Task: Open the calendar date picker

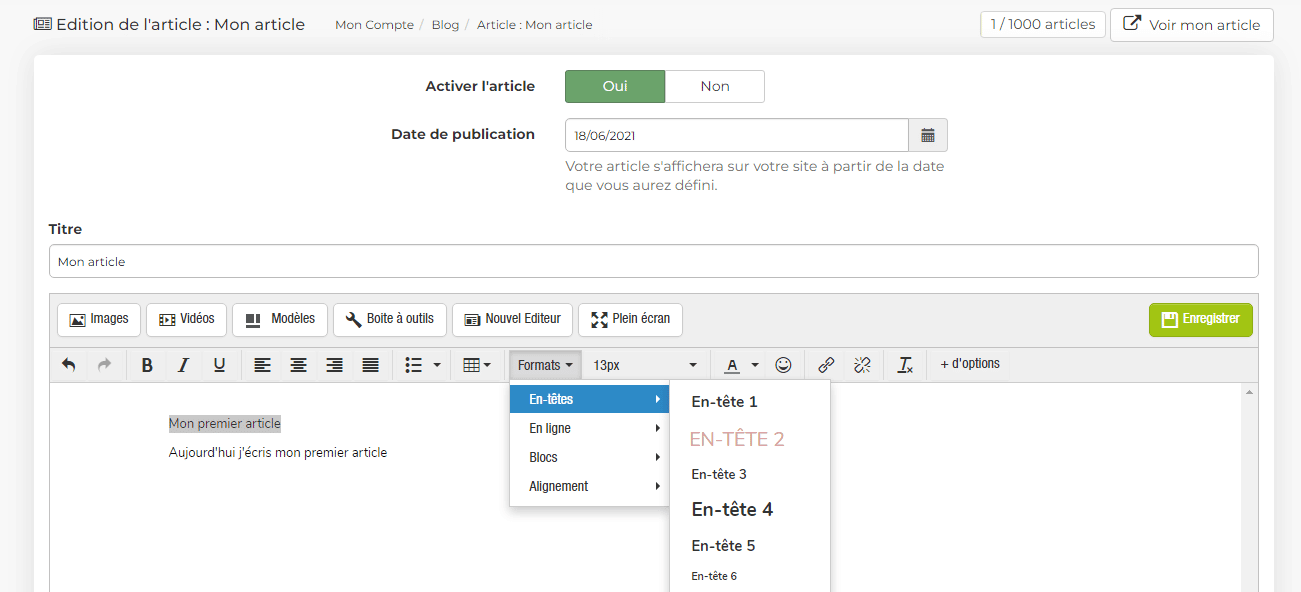Action: [928, 135]
